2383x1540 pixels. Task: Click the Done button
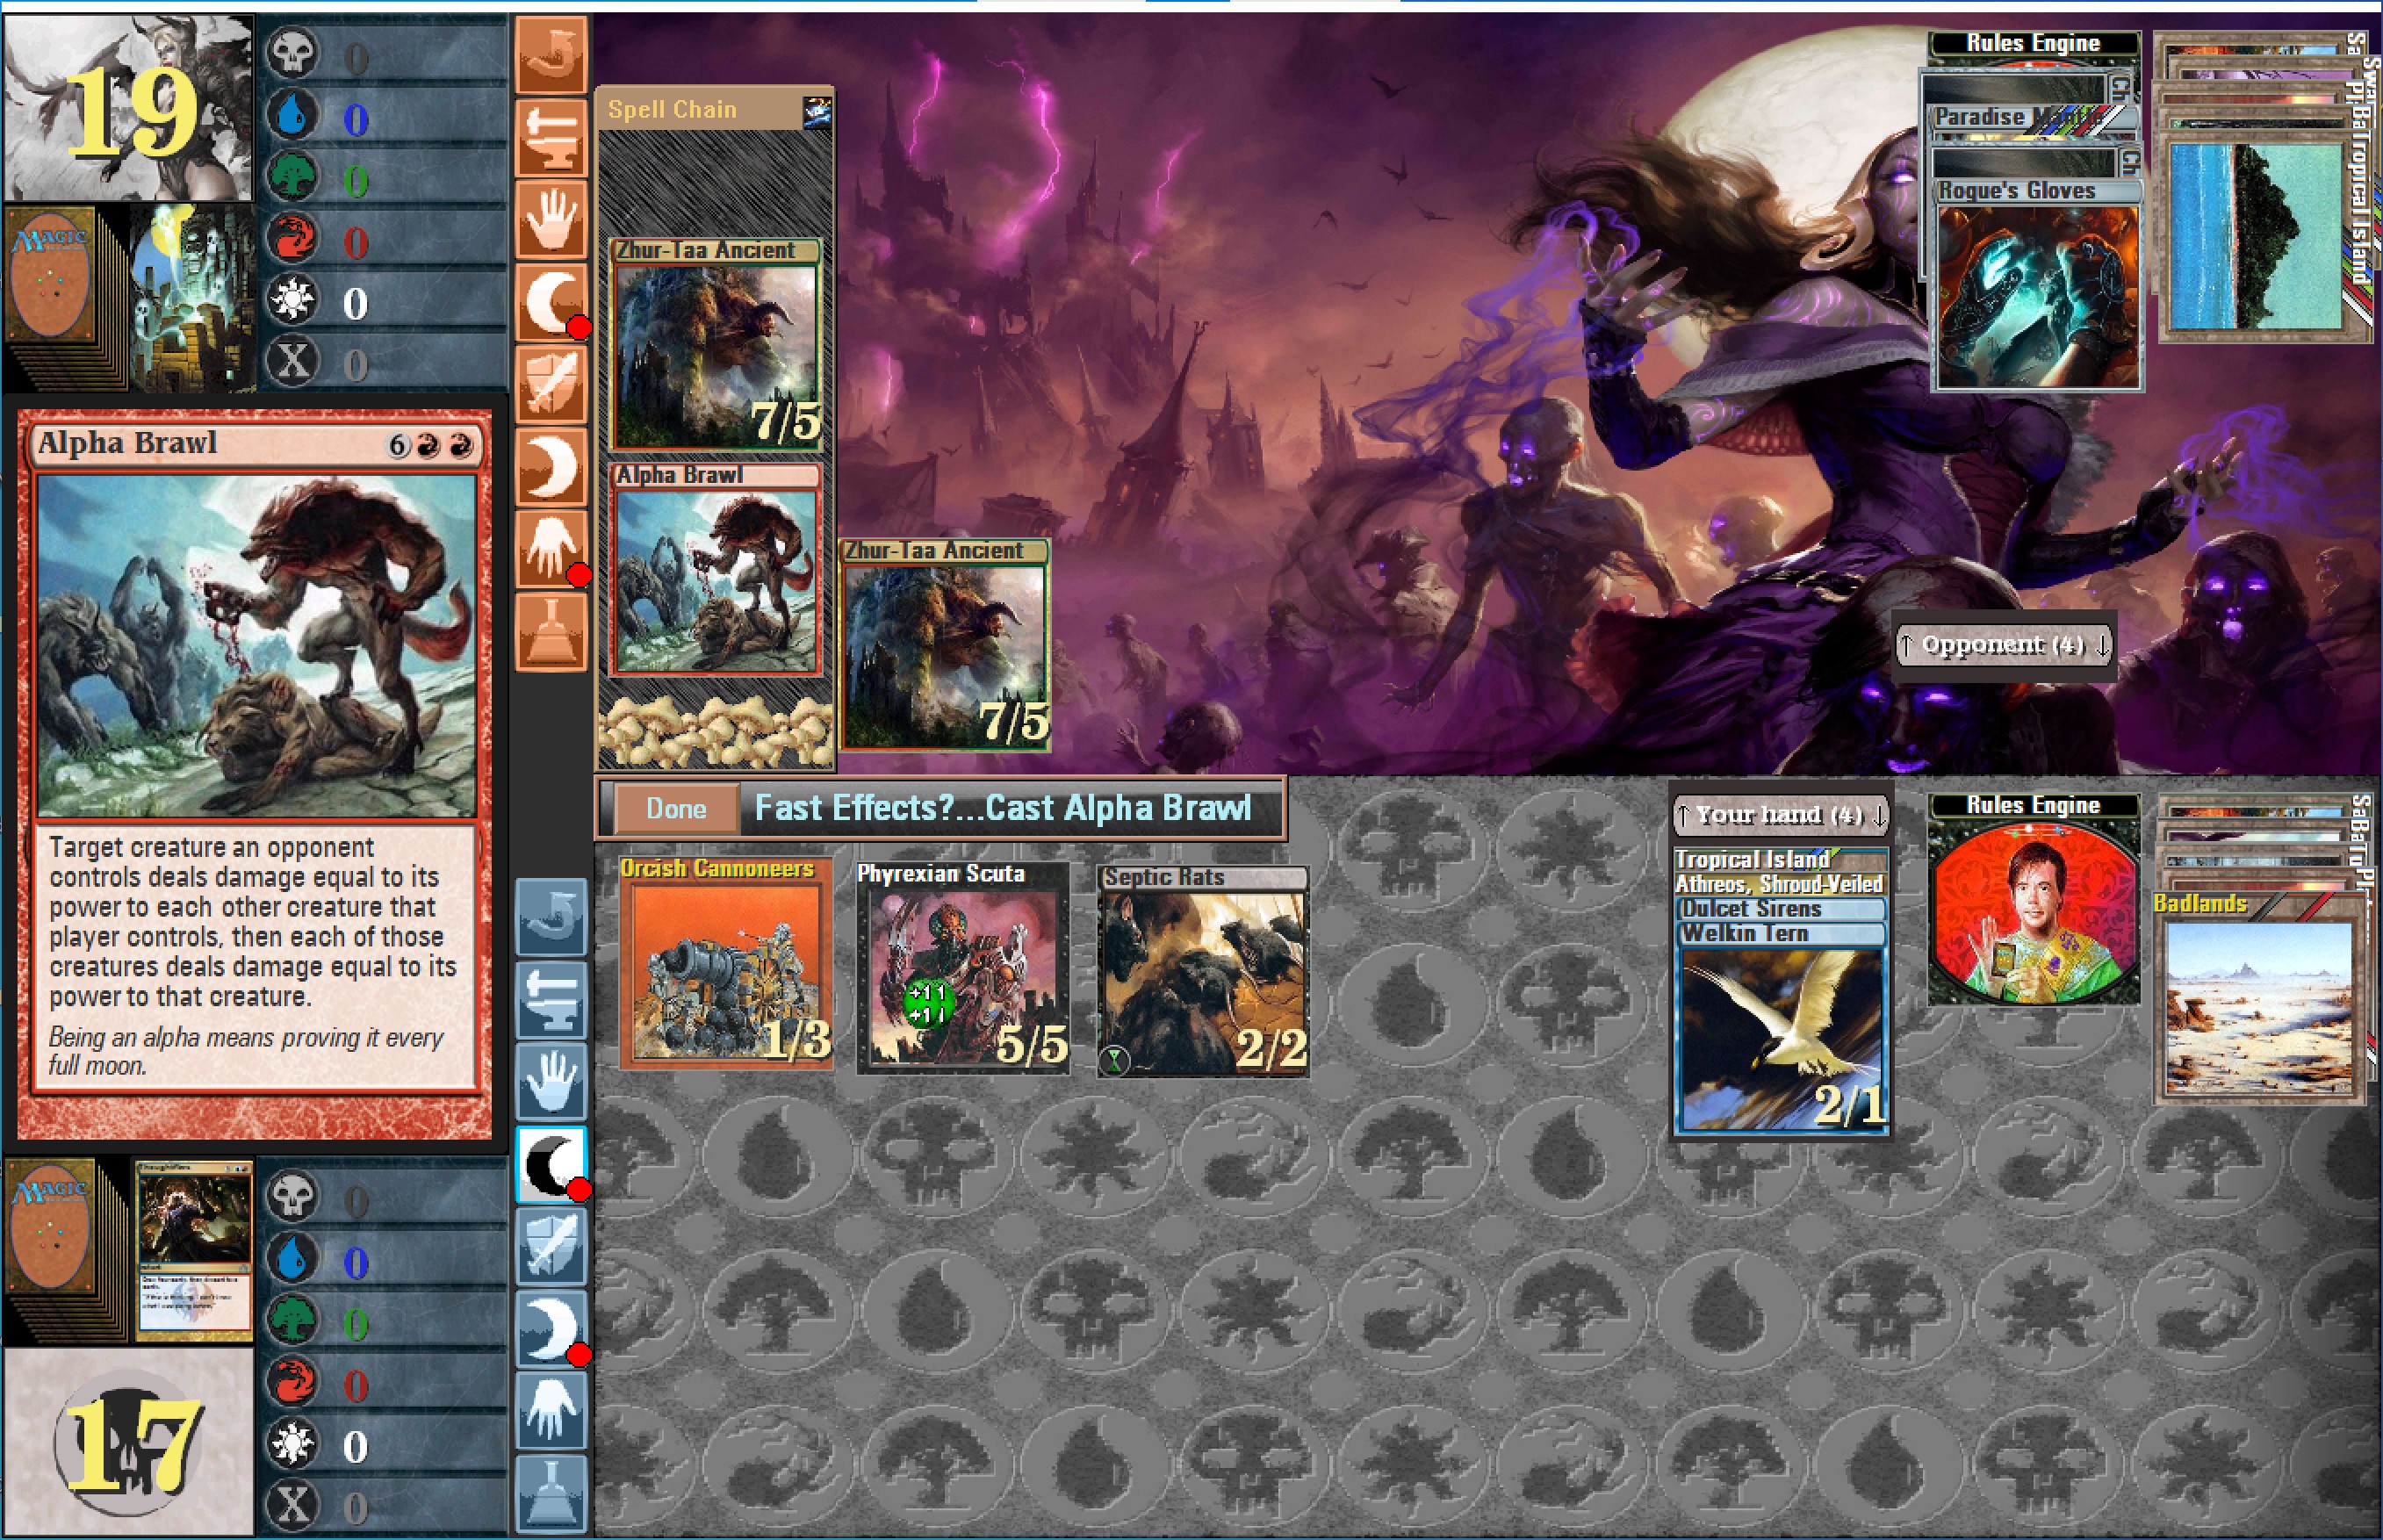point(676,809)
